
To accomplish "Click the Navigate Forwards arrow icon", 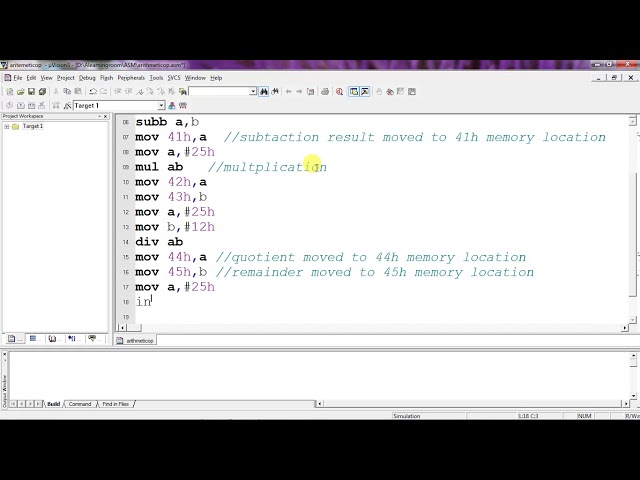I will point(299,91).
